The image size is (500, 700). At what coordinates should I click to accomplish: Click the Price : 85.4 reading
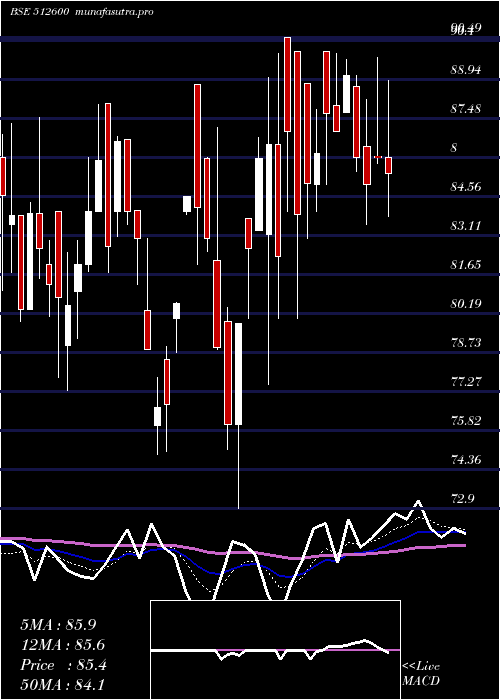coord(63,665)
